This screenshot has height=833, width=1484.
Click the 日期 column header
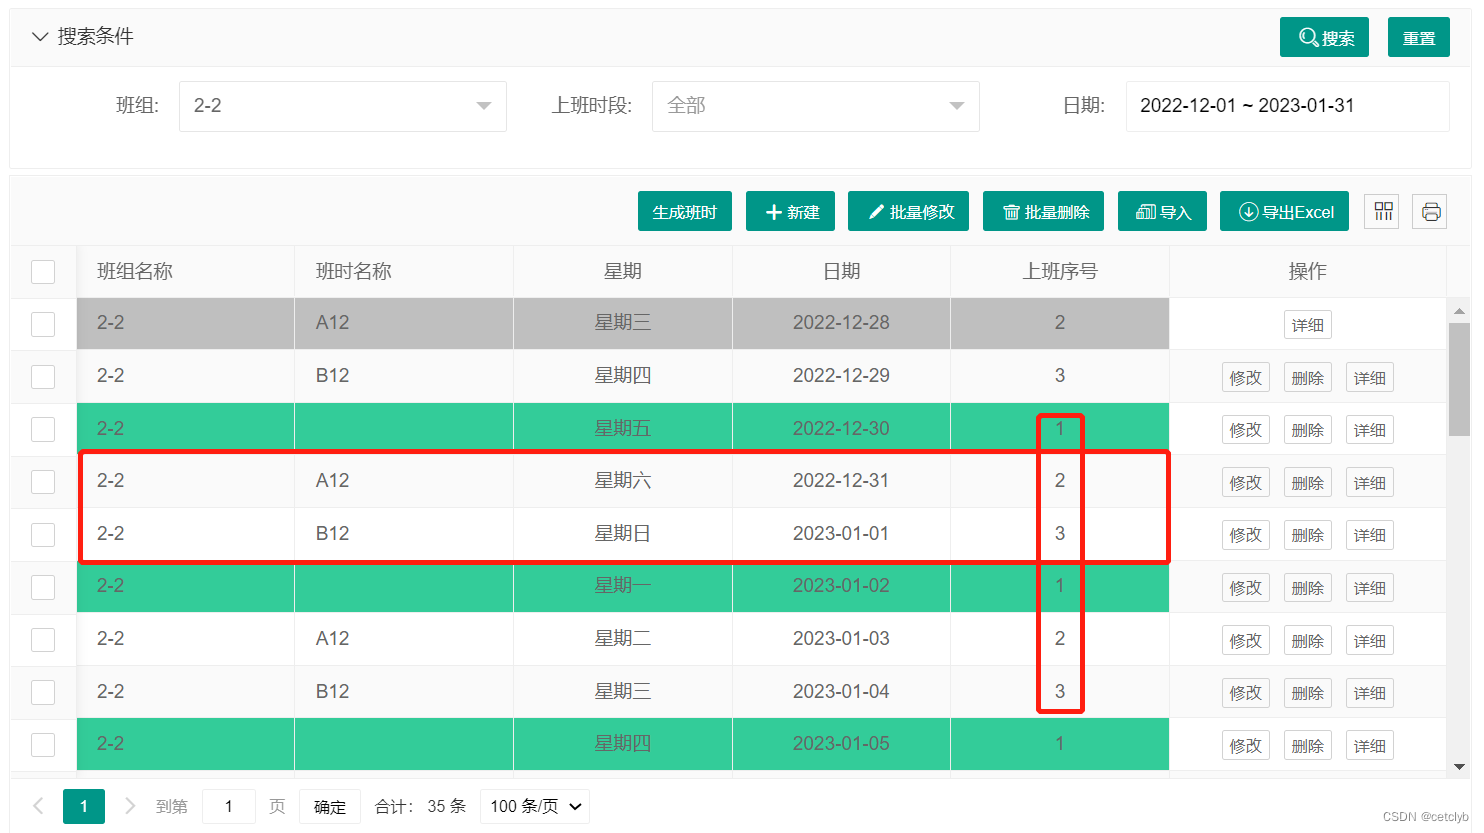point(841,272)
